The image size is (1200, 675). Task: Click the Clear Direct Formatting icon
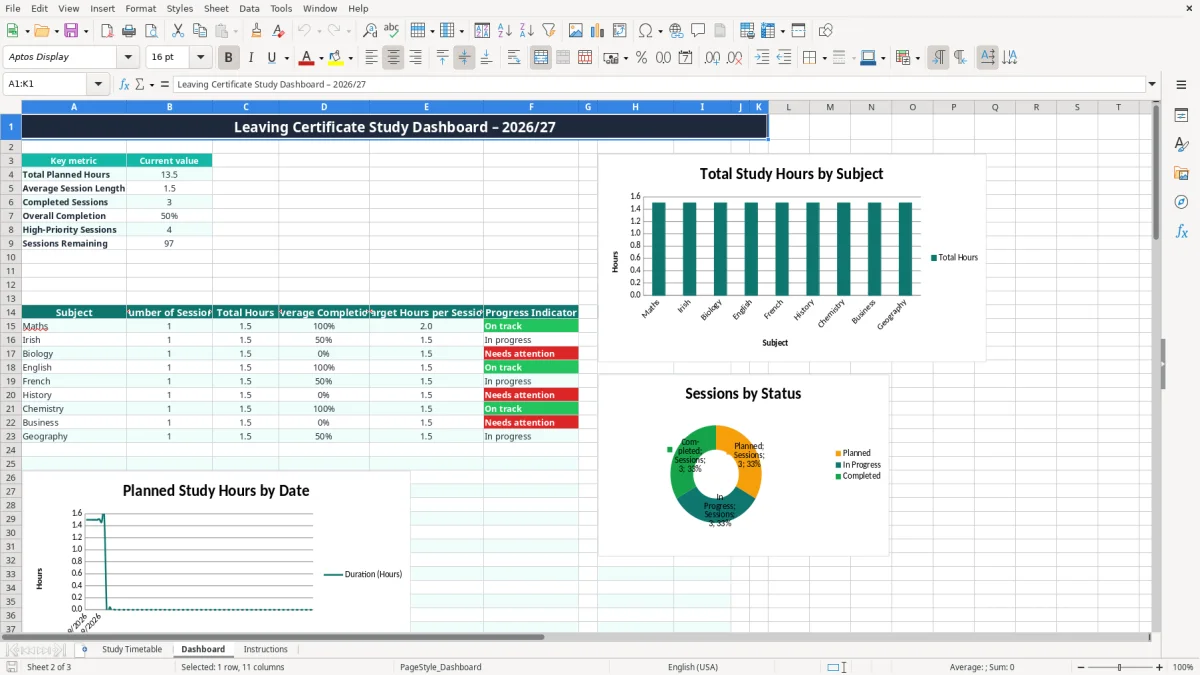[279, 31]
